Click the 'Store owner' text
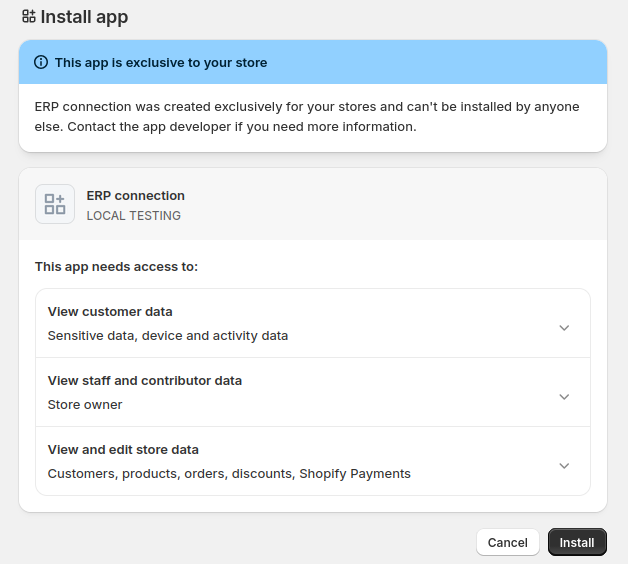The image size is (628, 564). [x=85, y=405]
